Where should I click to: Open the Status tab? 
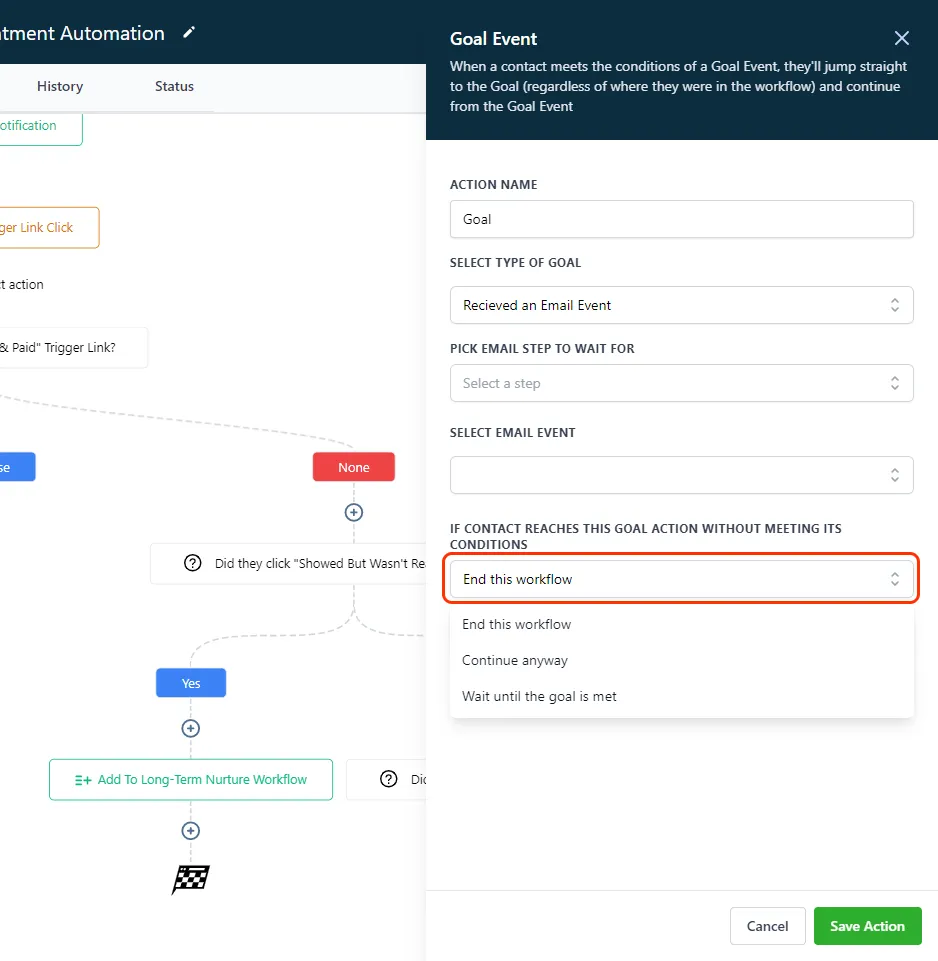[174, 87]
